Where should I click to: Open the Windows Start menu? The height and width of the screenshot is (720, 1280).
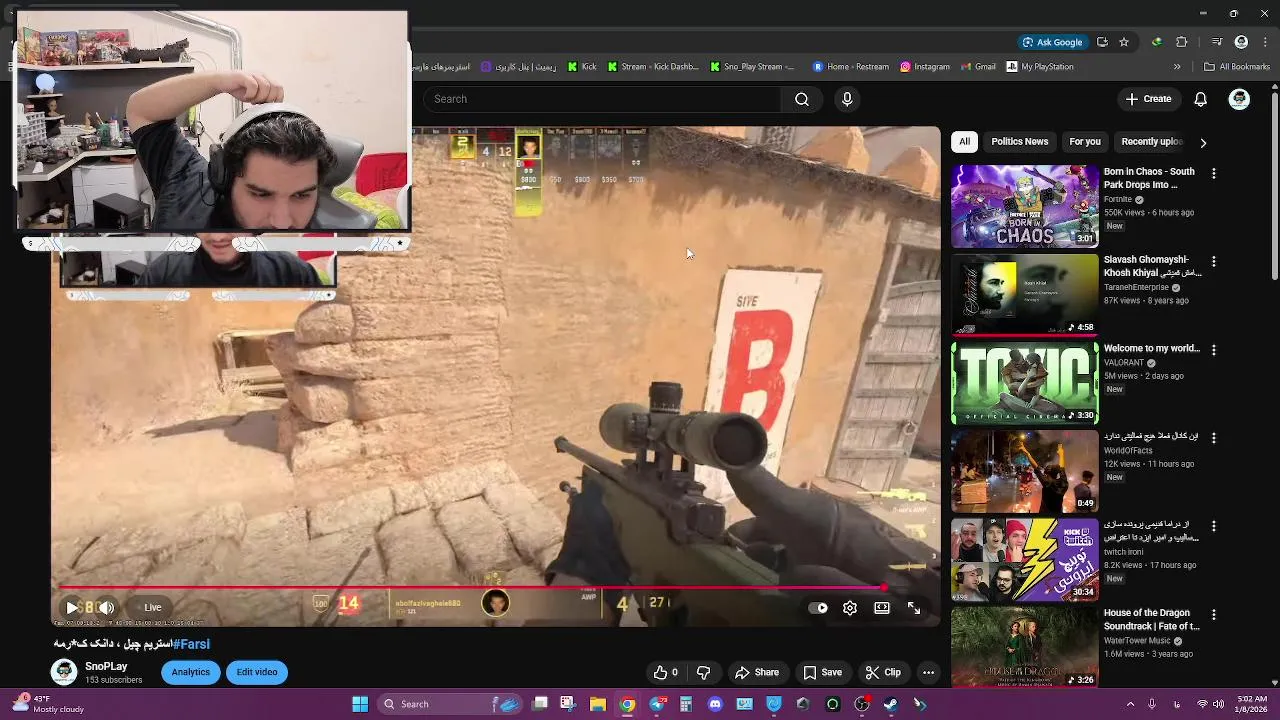click(360, 704)
